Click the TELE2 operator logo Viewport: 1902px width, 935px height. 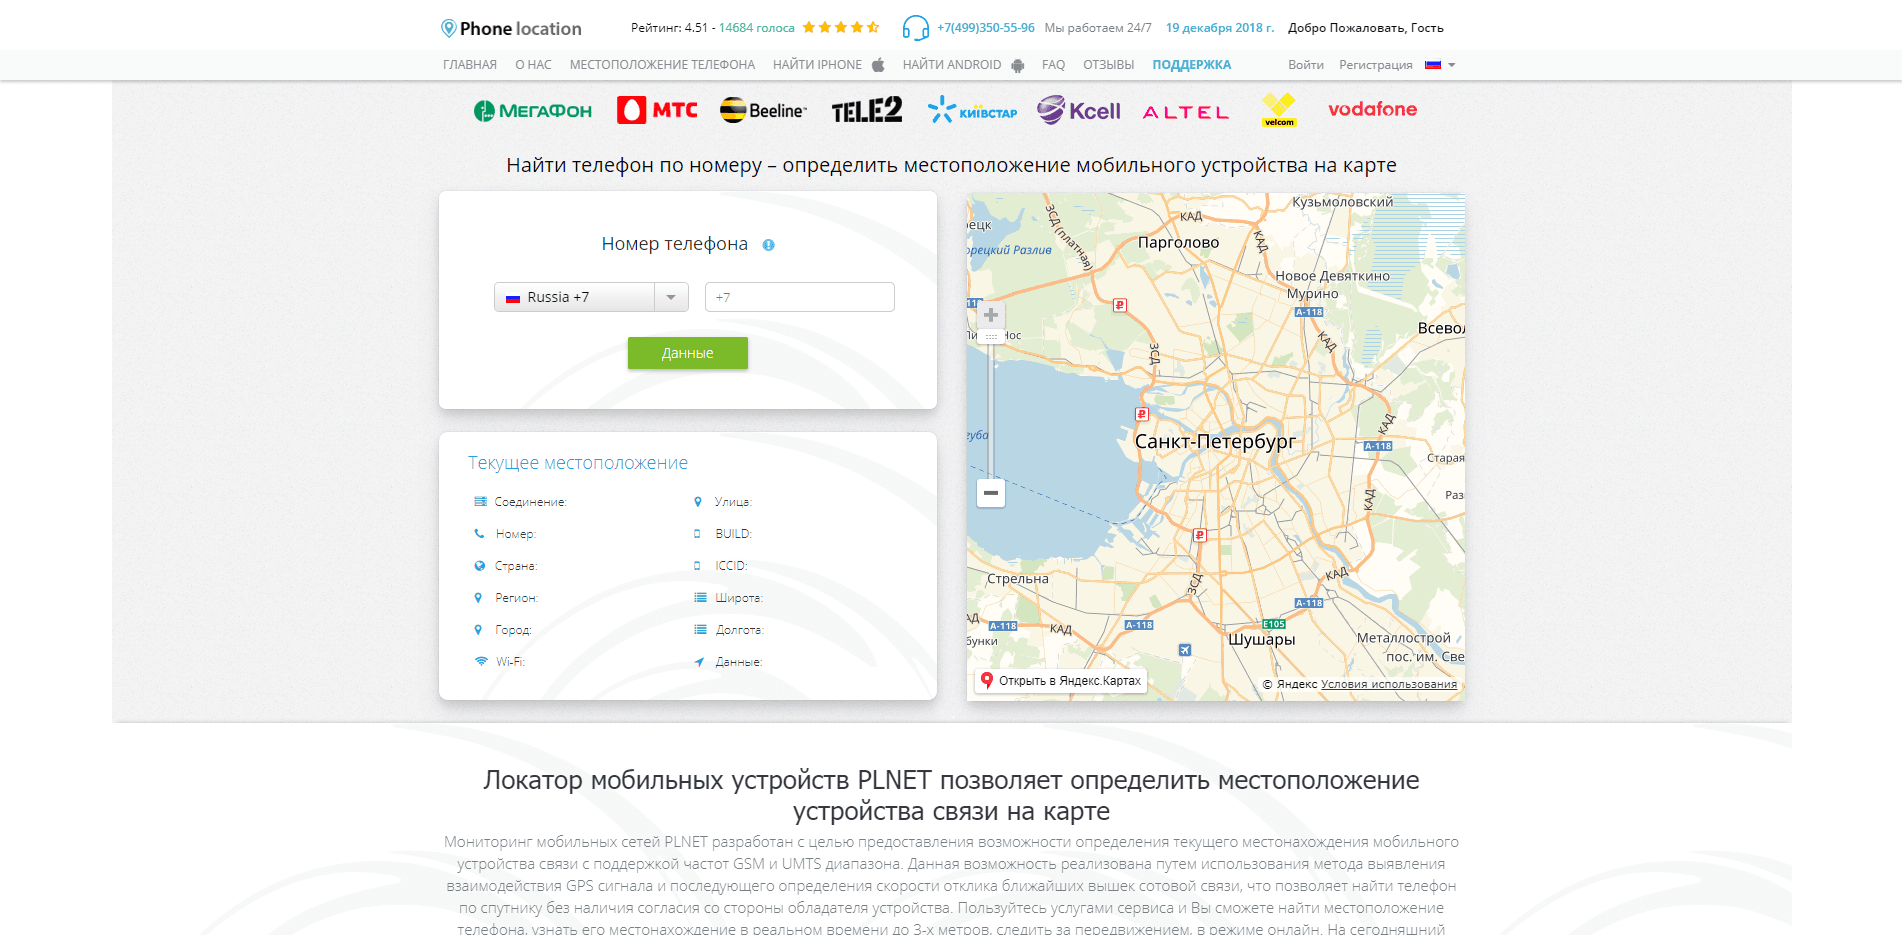click(867, 110)
